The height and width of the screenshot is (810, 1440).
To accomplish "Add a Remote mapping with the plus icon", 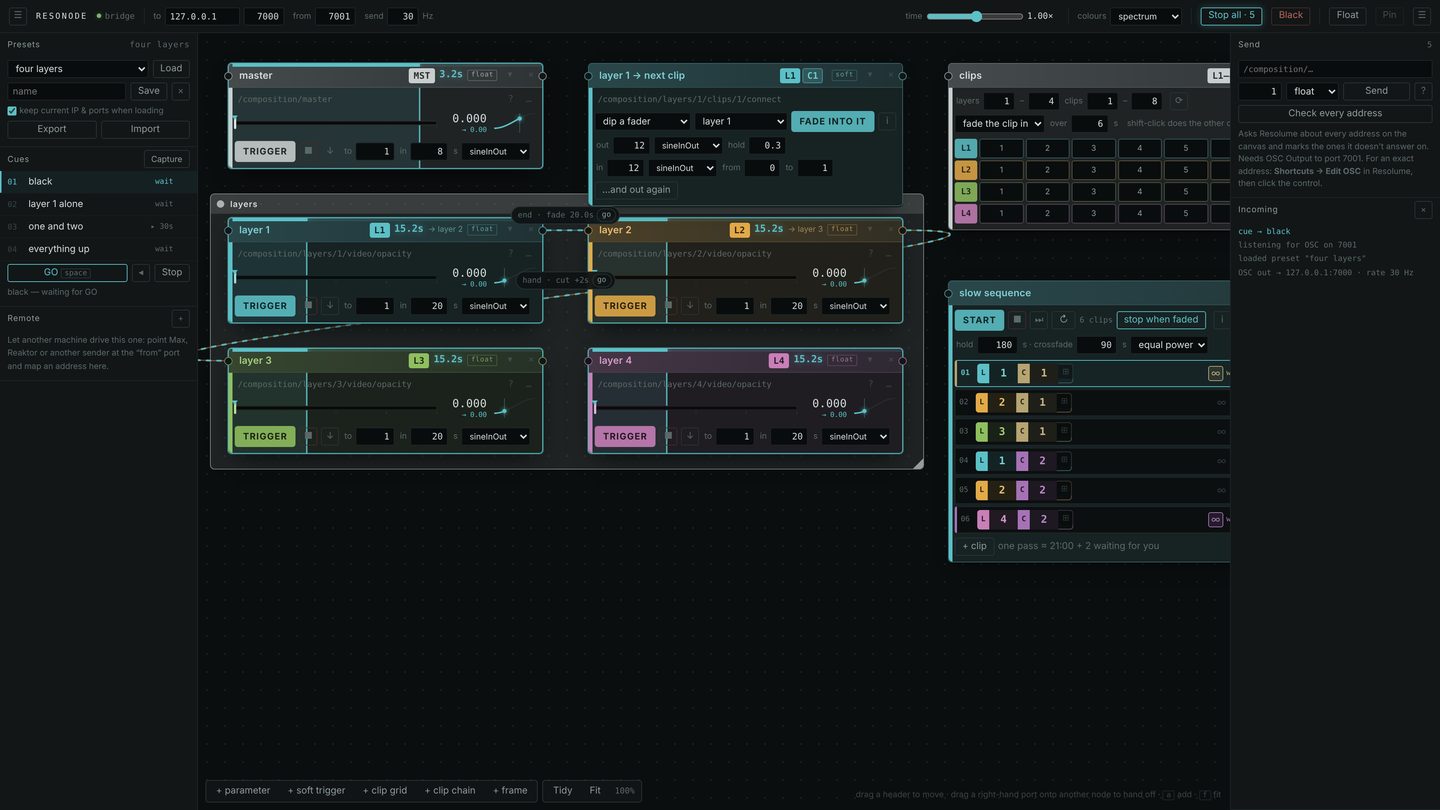I will pyautogui.click(x=181, y=319).
